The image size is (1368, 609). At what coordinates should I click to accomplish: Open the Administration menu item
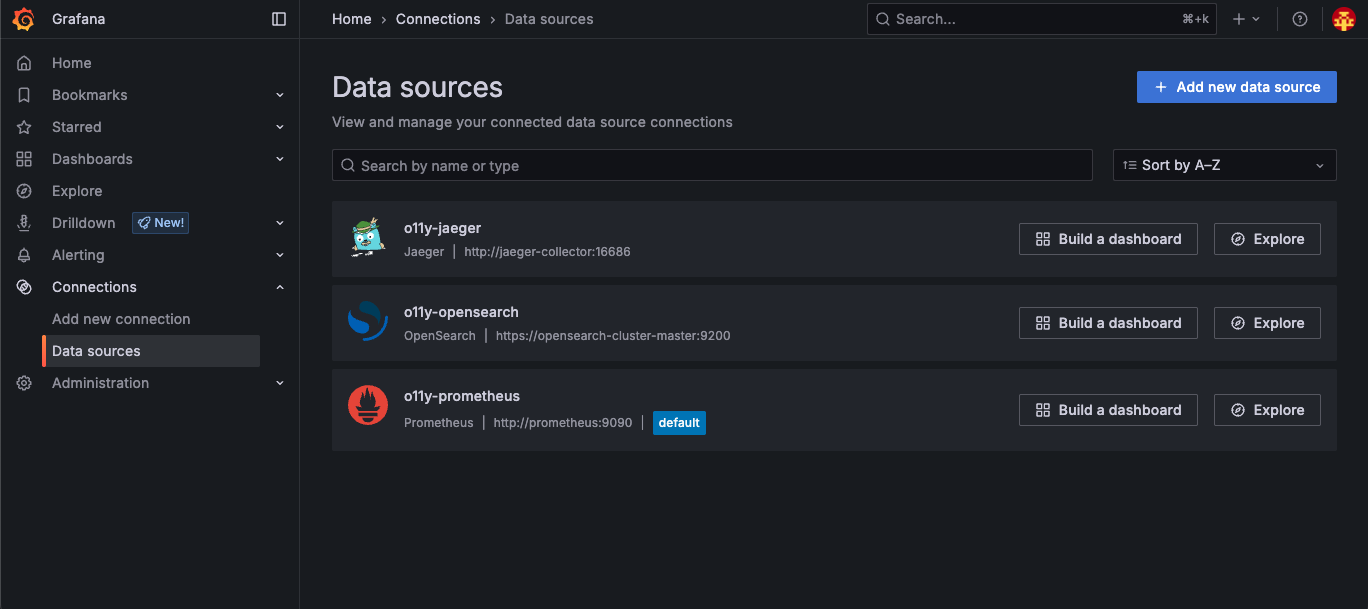[100, 383]
